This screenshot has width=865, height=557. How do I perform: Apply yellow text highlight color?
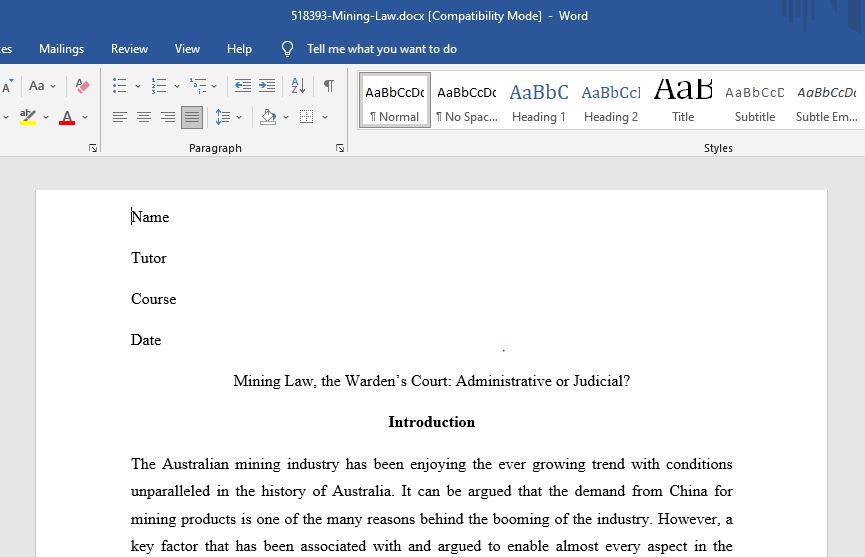pyautogui.click(x=28, y=117)
